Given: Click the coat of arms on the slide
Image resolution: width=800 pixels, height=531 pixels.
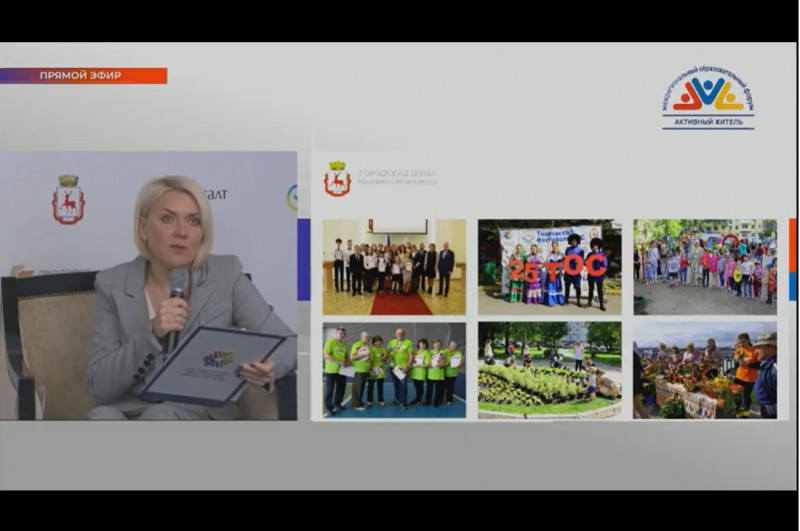Looking at the screenshot, I should click(x=337, y=179).
